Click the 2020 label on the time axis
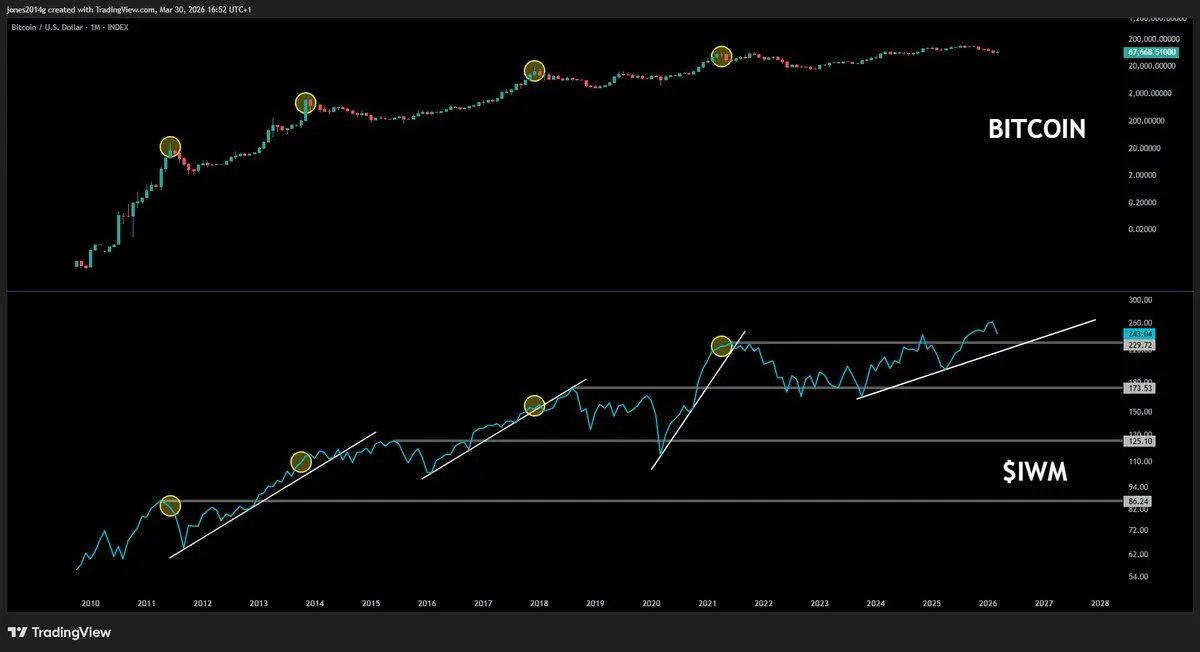 [651, 603]
